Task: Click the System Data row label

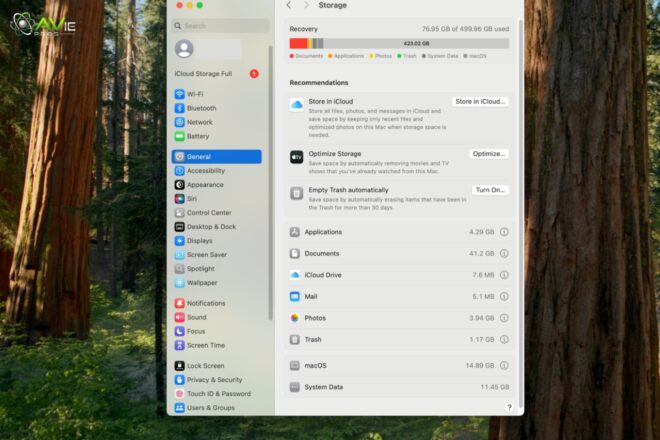Action: [324, 387]
